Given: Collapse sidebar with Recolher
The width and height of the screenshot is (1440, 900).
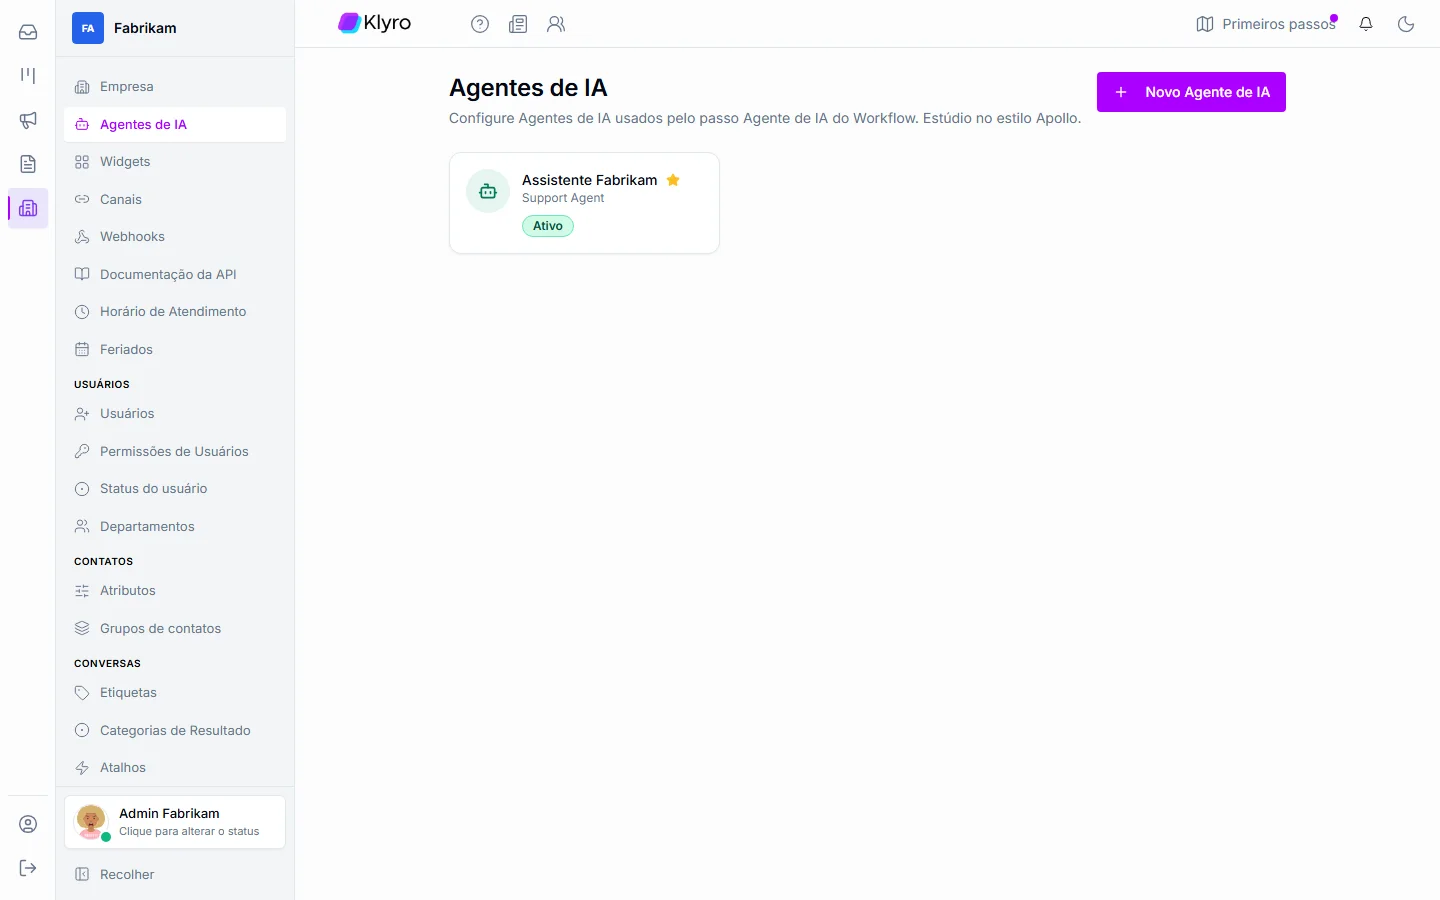Looking at the screenshot, I should (175, 875).
